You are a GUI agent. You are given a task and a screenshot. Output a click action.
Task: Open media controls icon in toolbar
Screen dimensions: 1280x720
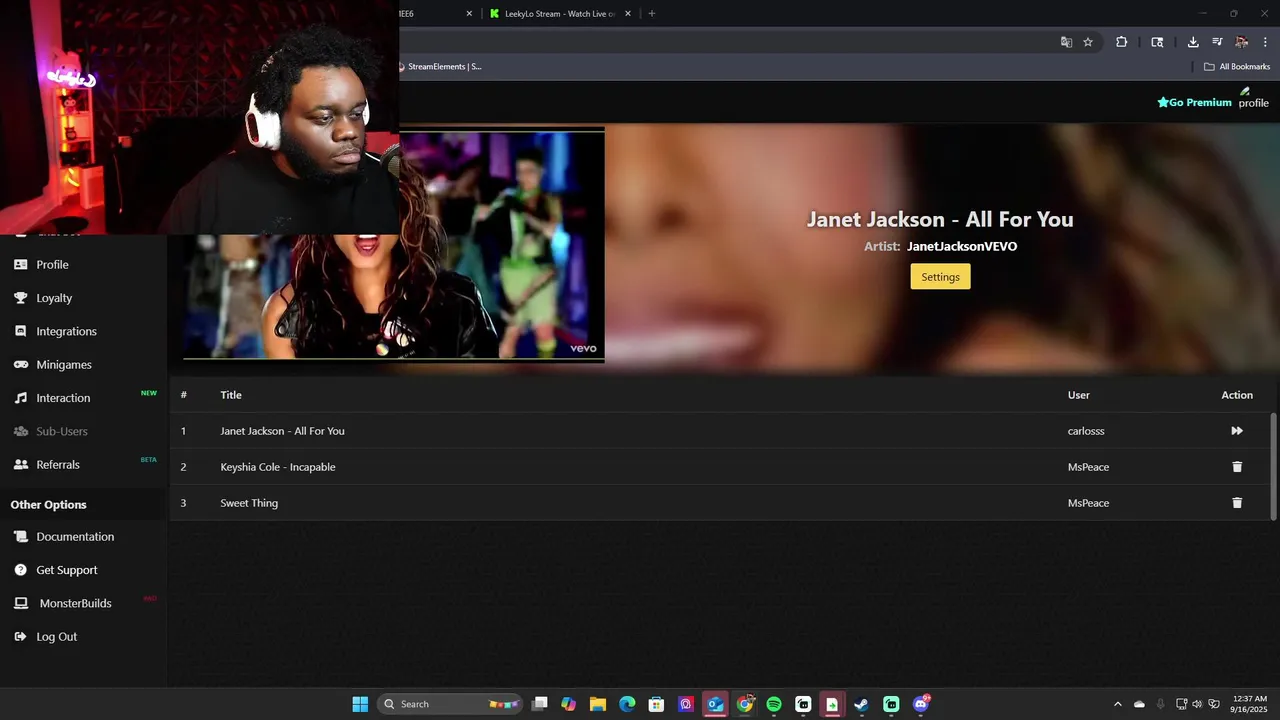coord(1217,42)
